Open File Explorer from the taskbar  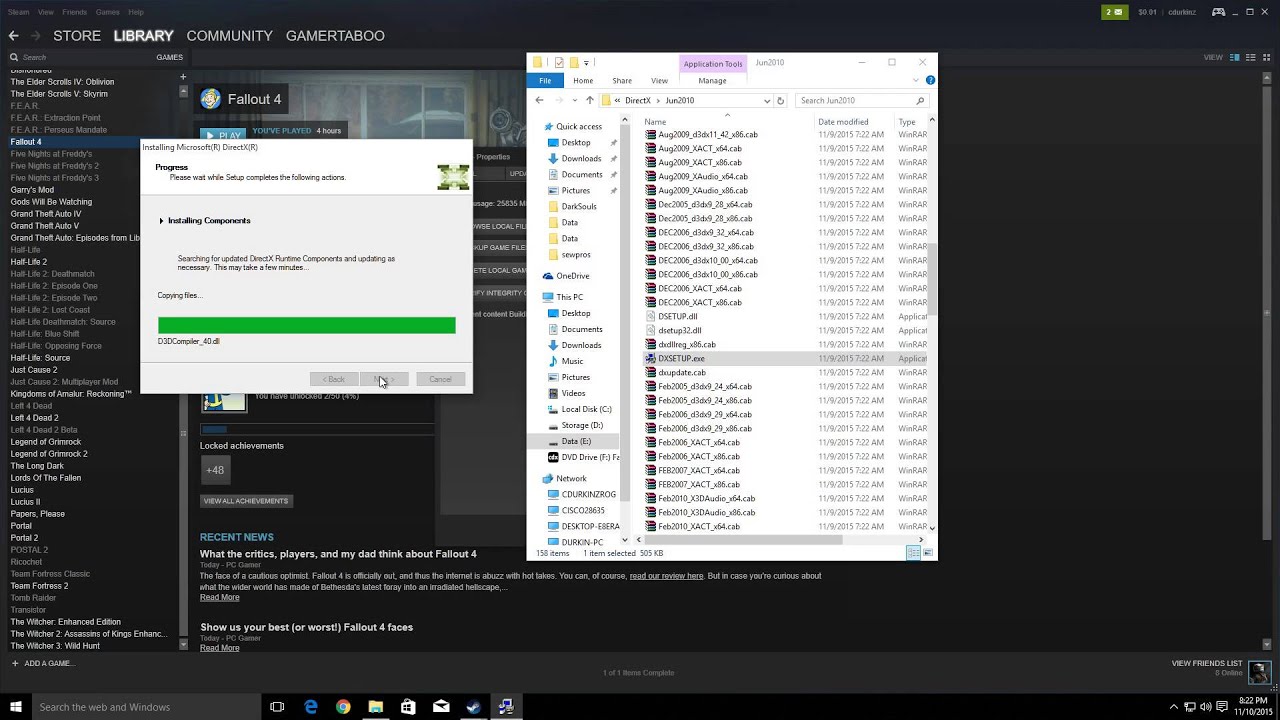(x=376, y=707)
